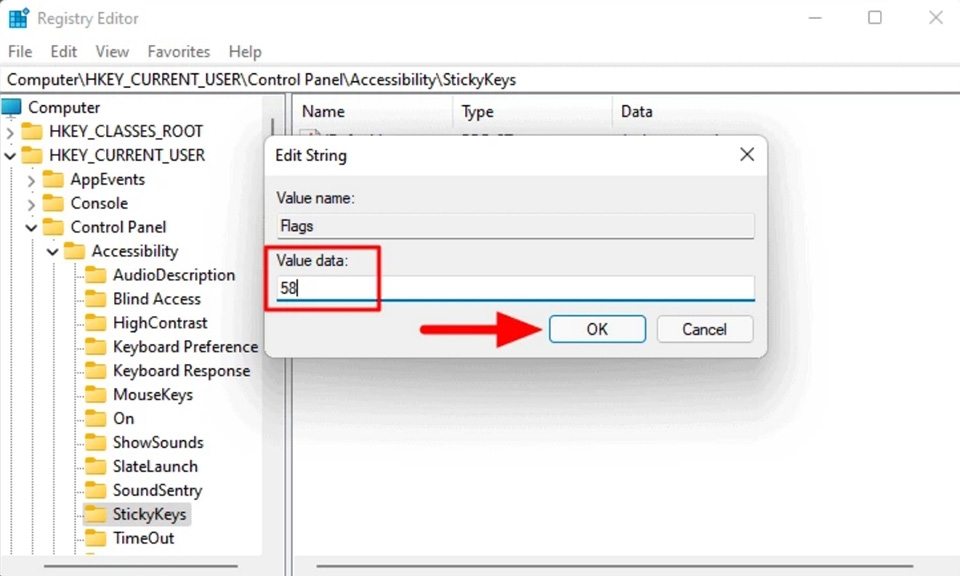Open the Edit menu
This screenshot has height=576, width=960.
click(64, 51)
